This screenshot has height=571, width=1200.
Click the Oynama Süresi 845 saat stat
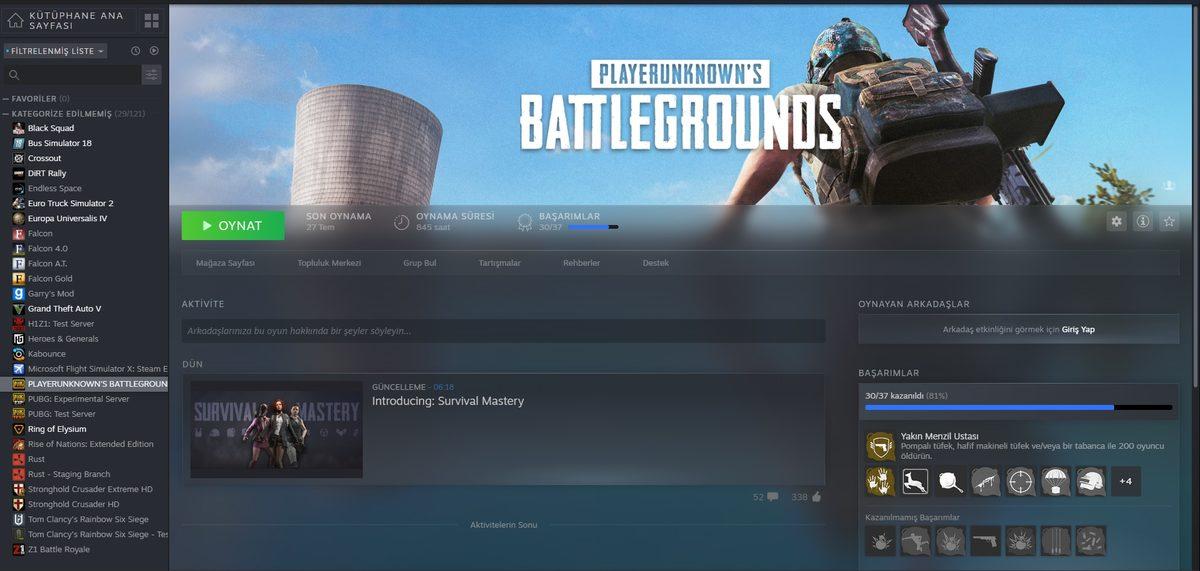(443, 221)
